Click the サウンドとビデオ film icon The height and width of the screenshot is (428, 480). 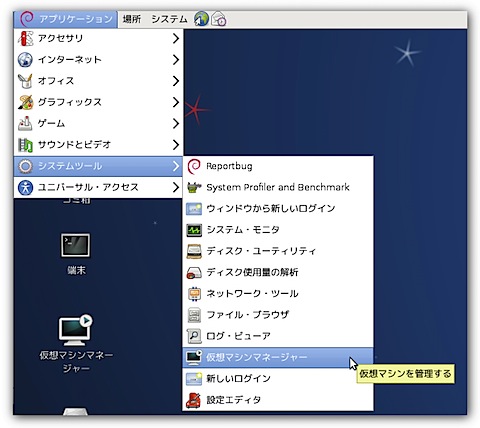(x=26, y=145)
